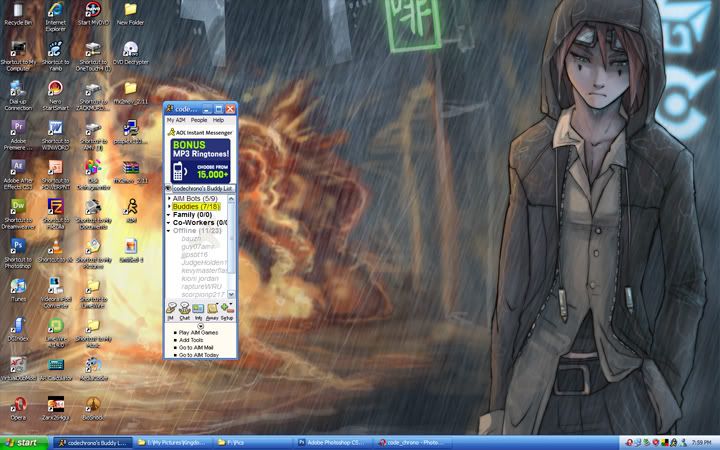
Task: Open Shortcut to POWERPNT icon
Action: click(x=56, y=175)
